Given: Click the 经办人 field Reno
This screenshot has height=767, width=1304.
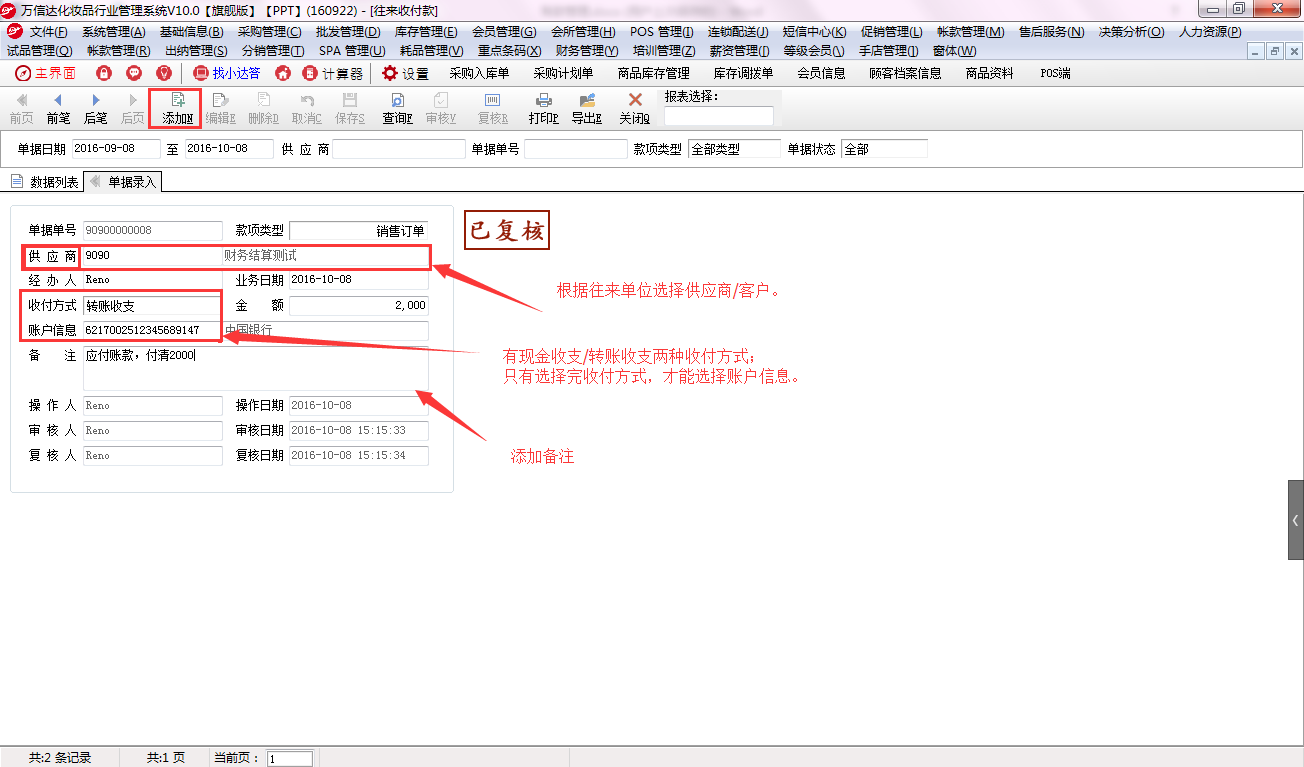Looking at the screenshot, I should coord(152,280).
